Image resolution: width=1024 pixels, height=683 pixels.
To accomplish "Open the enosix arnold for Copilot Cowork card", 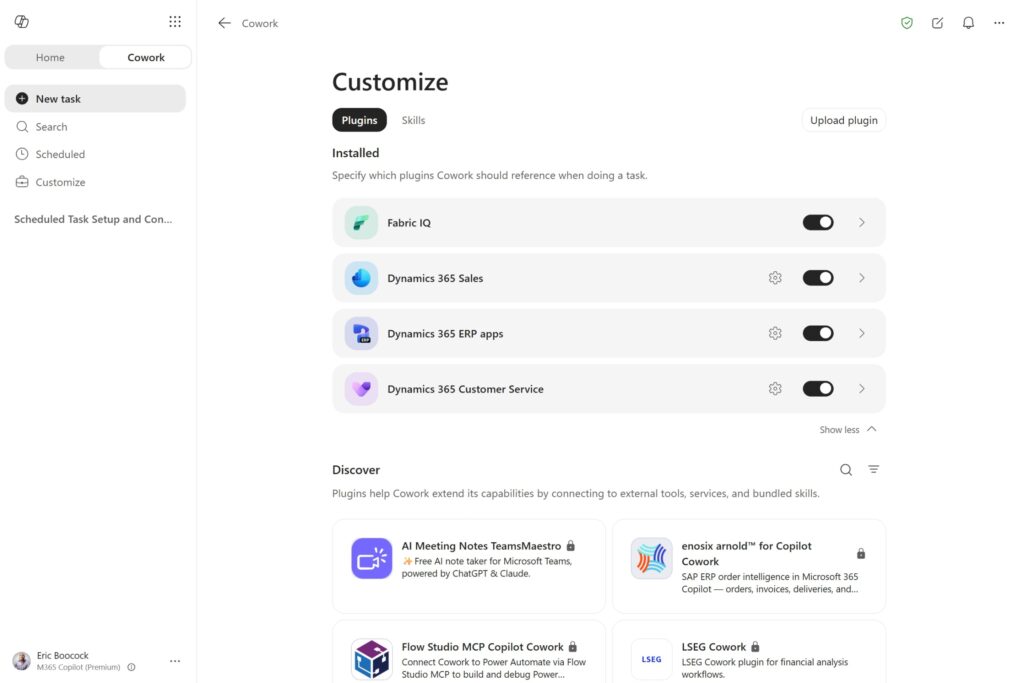I will coord(749,566).
